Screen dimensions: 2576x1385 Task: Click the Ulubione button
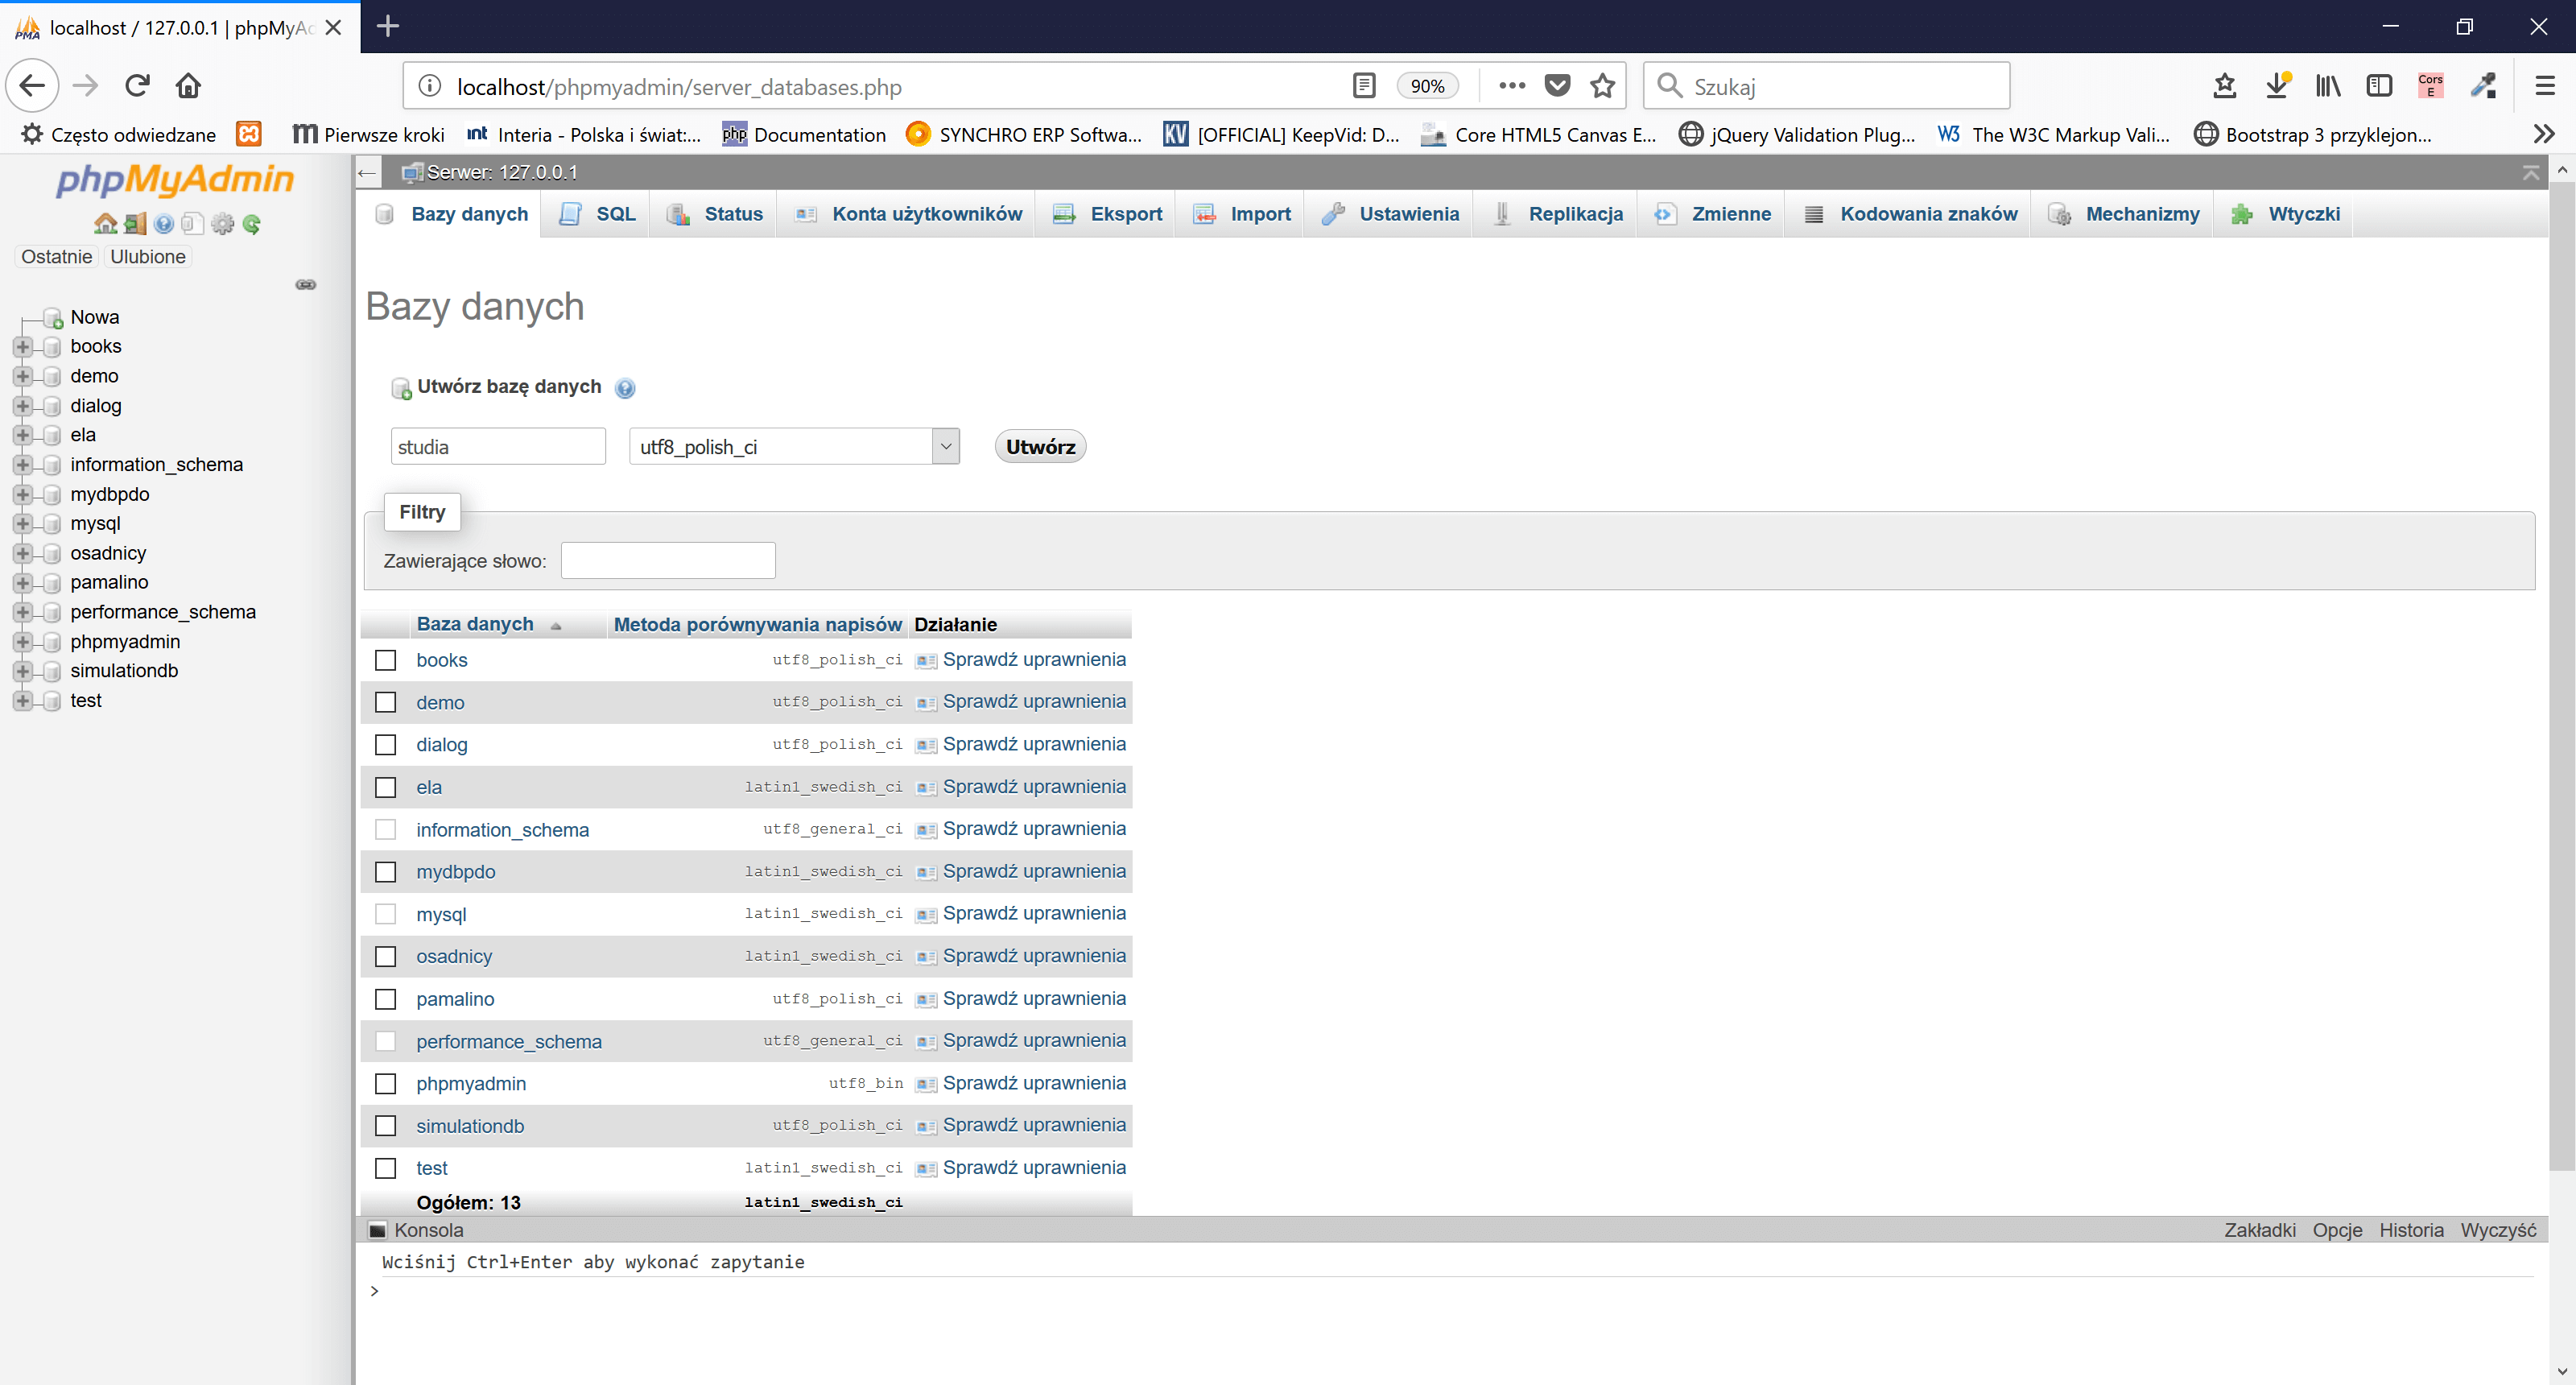coord(148,257)
